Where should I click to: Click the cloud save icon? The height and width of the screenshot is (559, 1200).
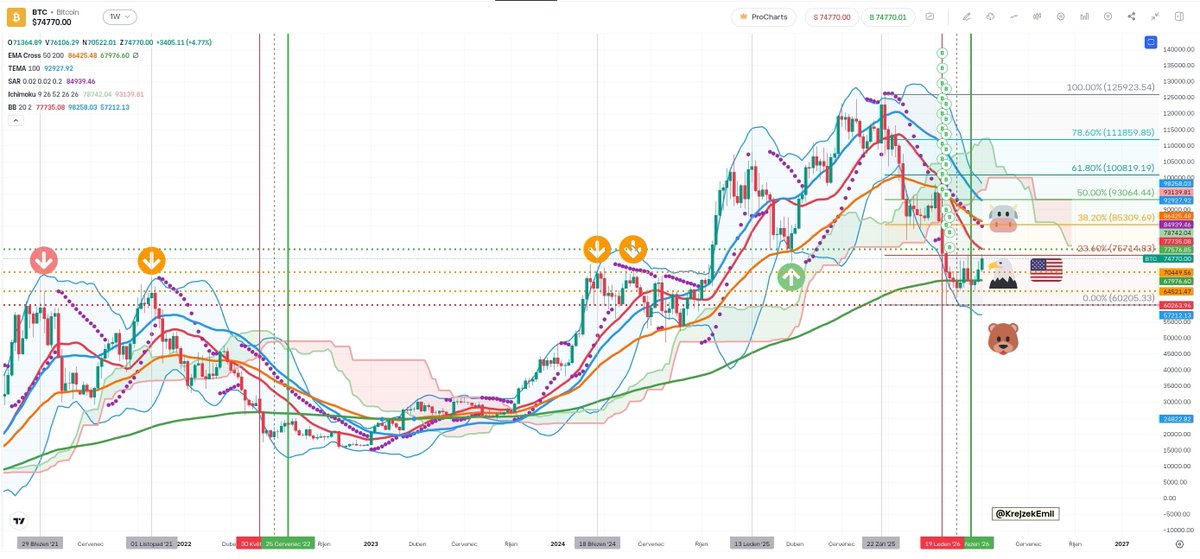990,17
